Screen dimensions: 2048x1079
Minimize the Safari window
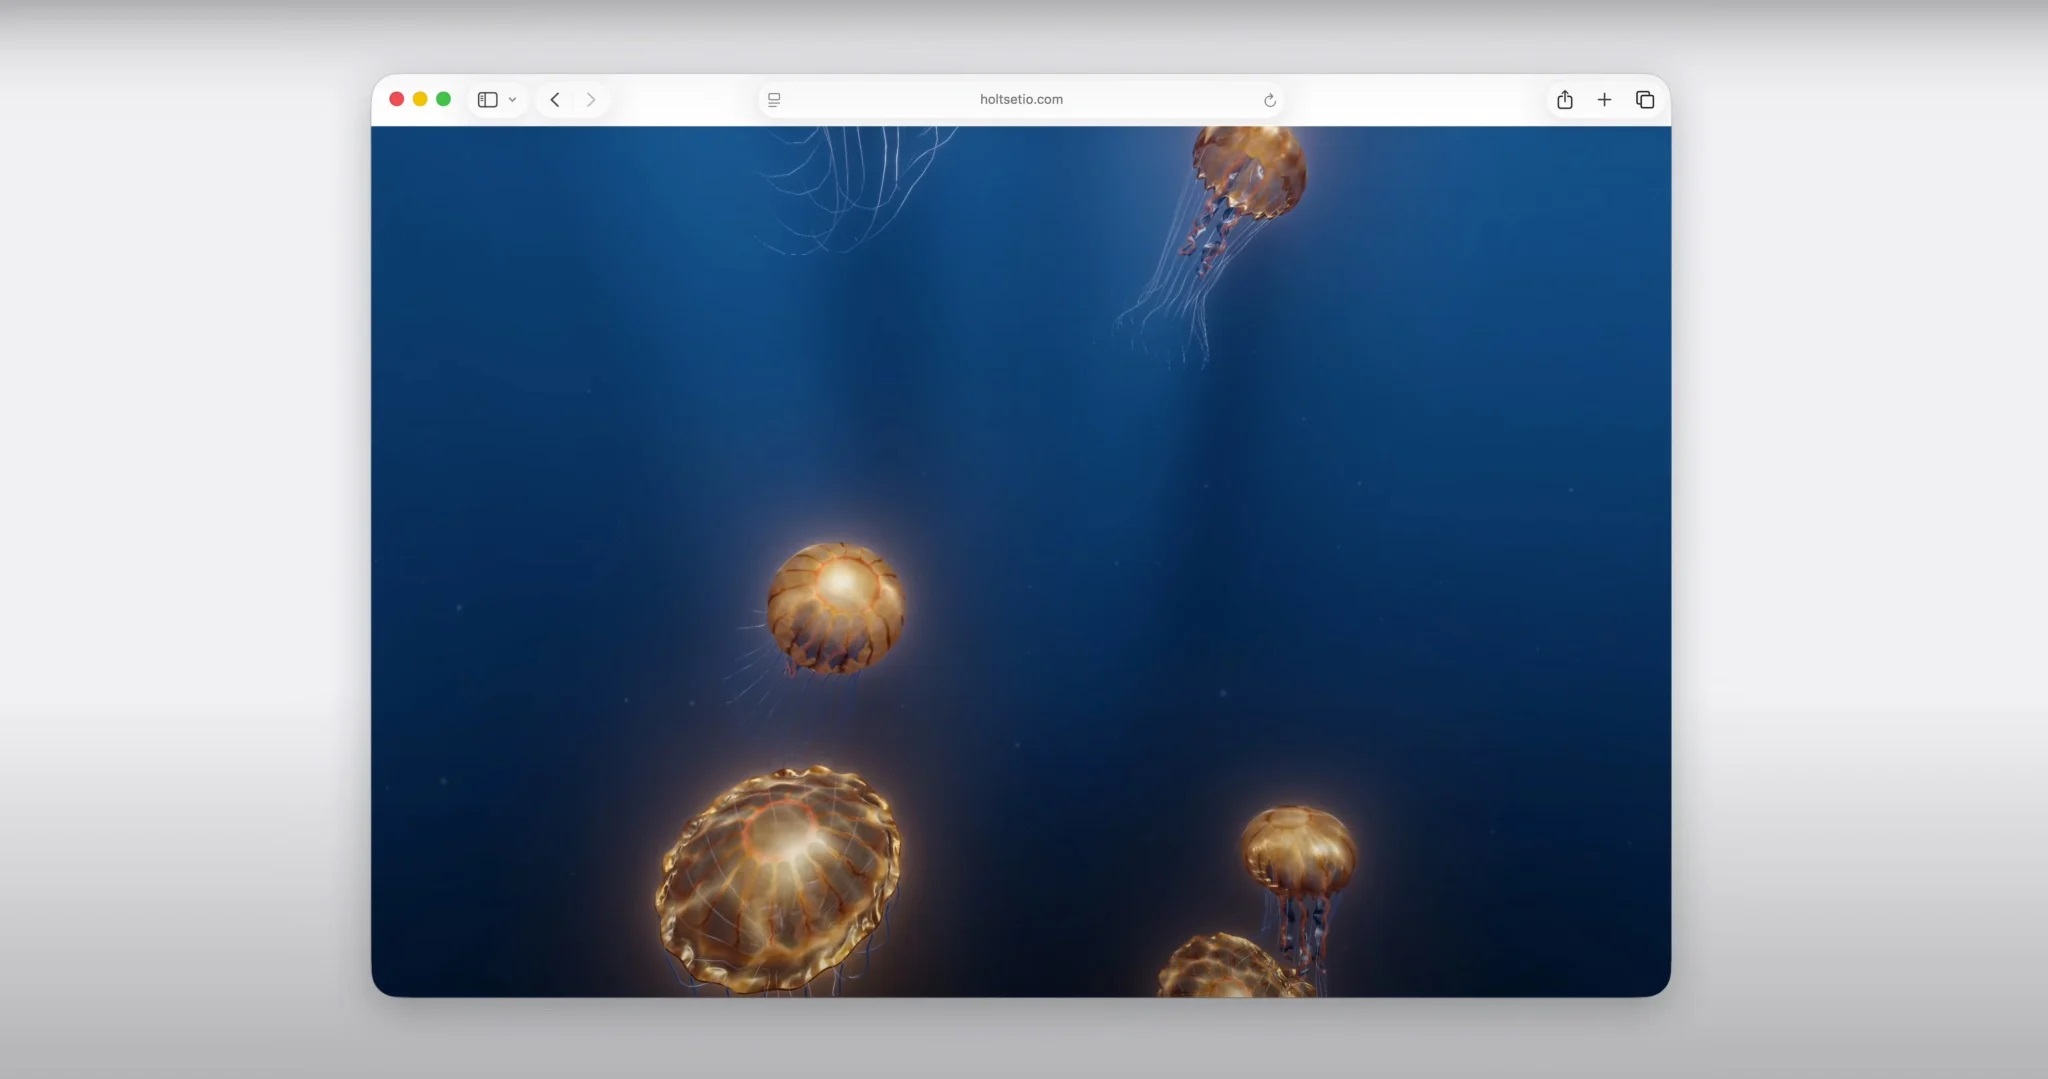click(420, 99)
